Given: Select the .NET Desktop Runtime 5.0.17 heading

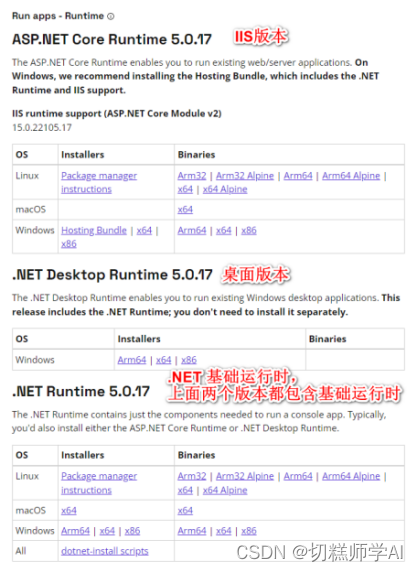Looking at the screenshot, I should [112, 275].
